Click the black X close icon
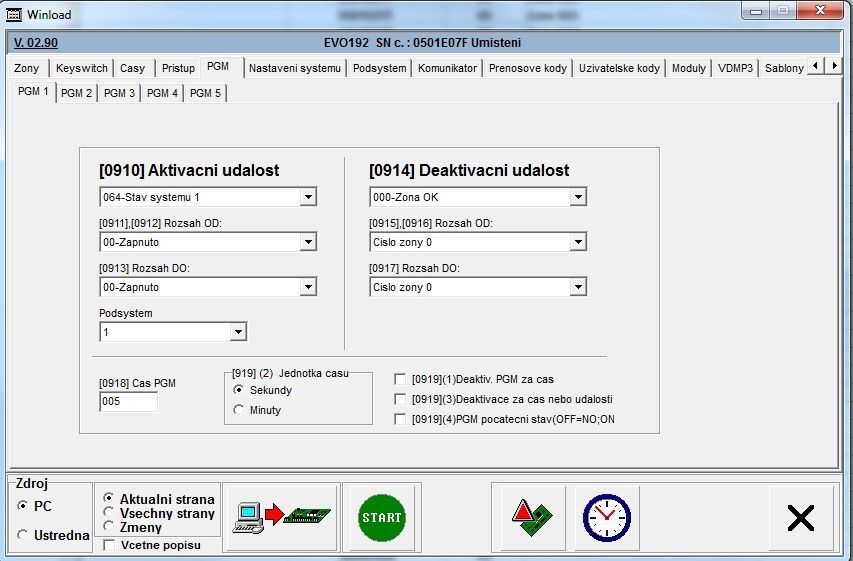The width and height of the screenshot is (853, 561). click(800, 517)
